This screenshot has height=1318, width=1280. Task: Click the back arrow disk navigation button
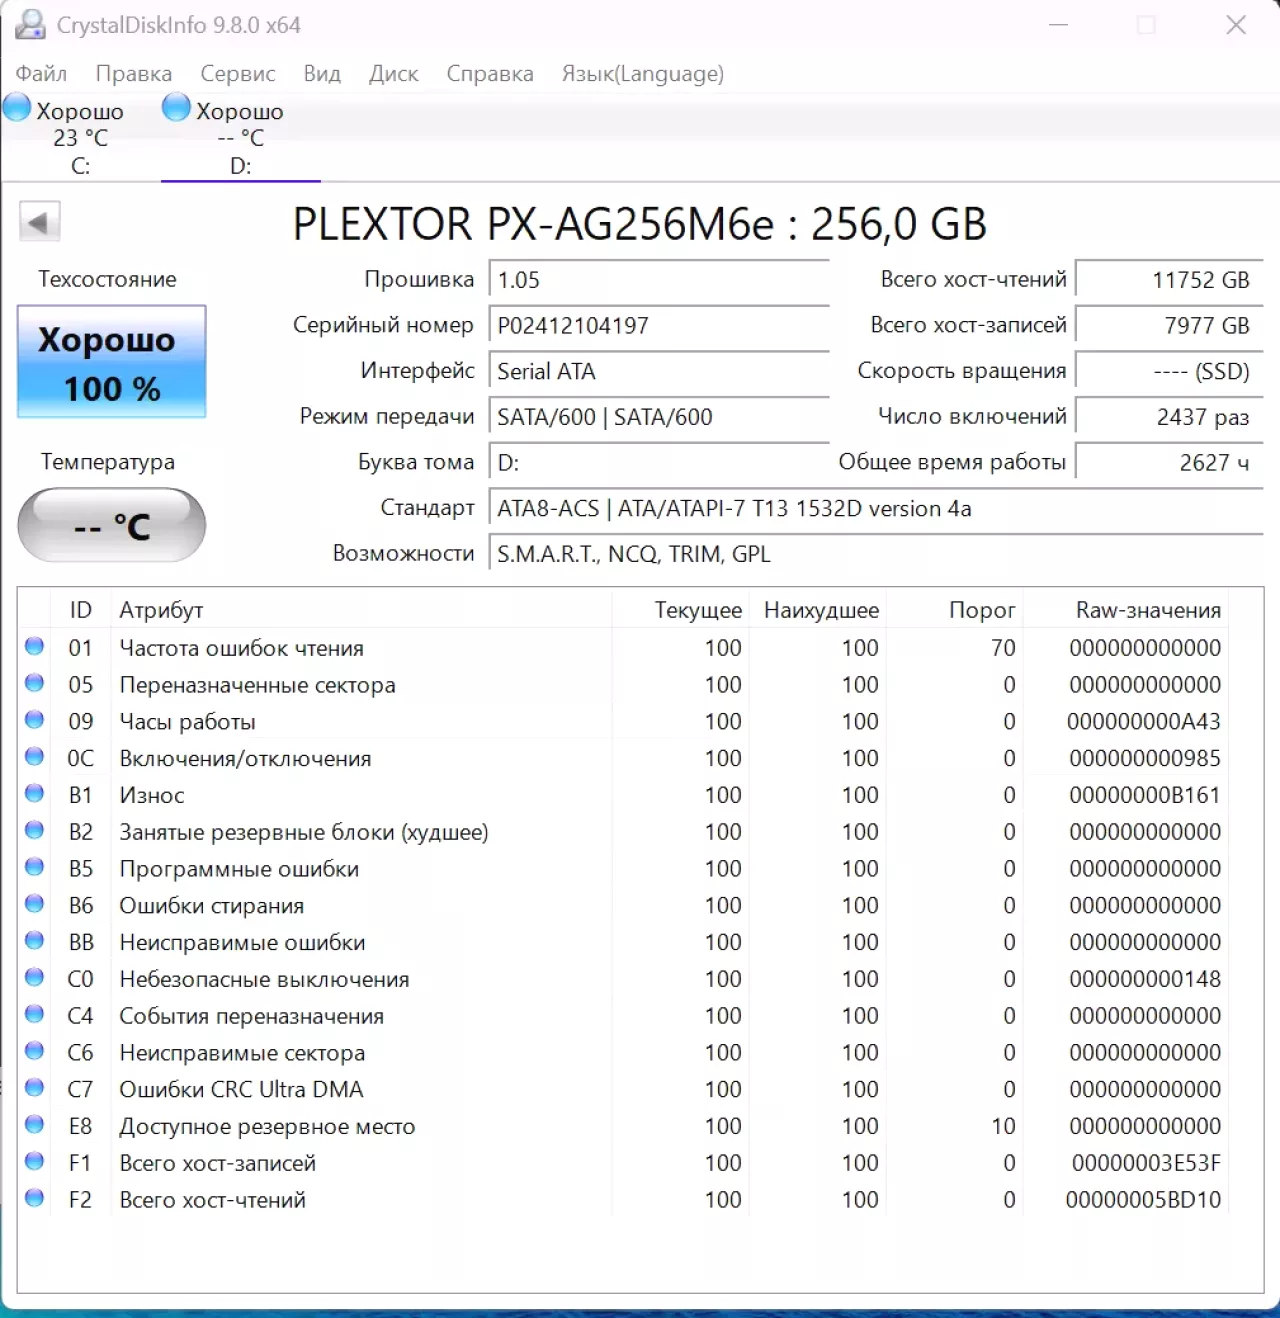(x=40, y=222)
